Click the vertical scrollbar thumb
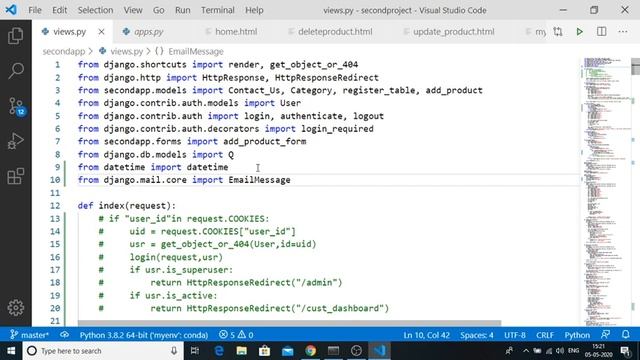Image resolution: width=640 pixels, height=360 pixels. 635,67
